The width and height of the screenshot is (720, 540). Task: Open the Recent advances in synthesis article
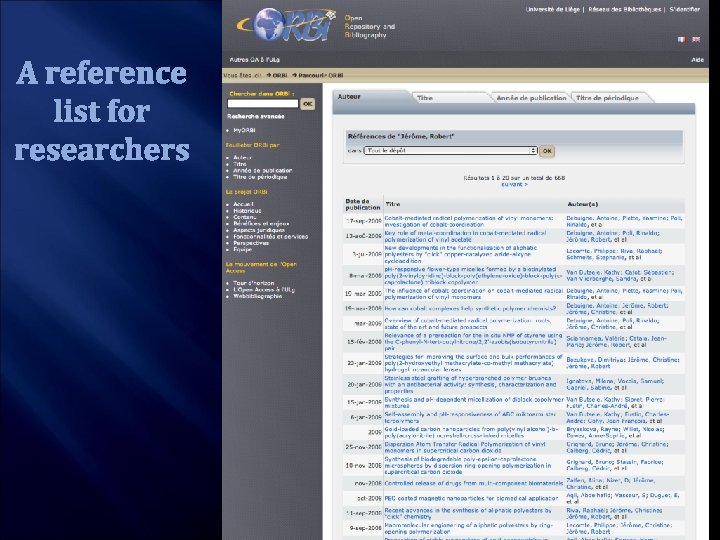point(468,513)
